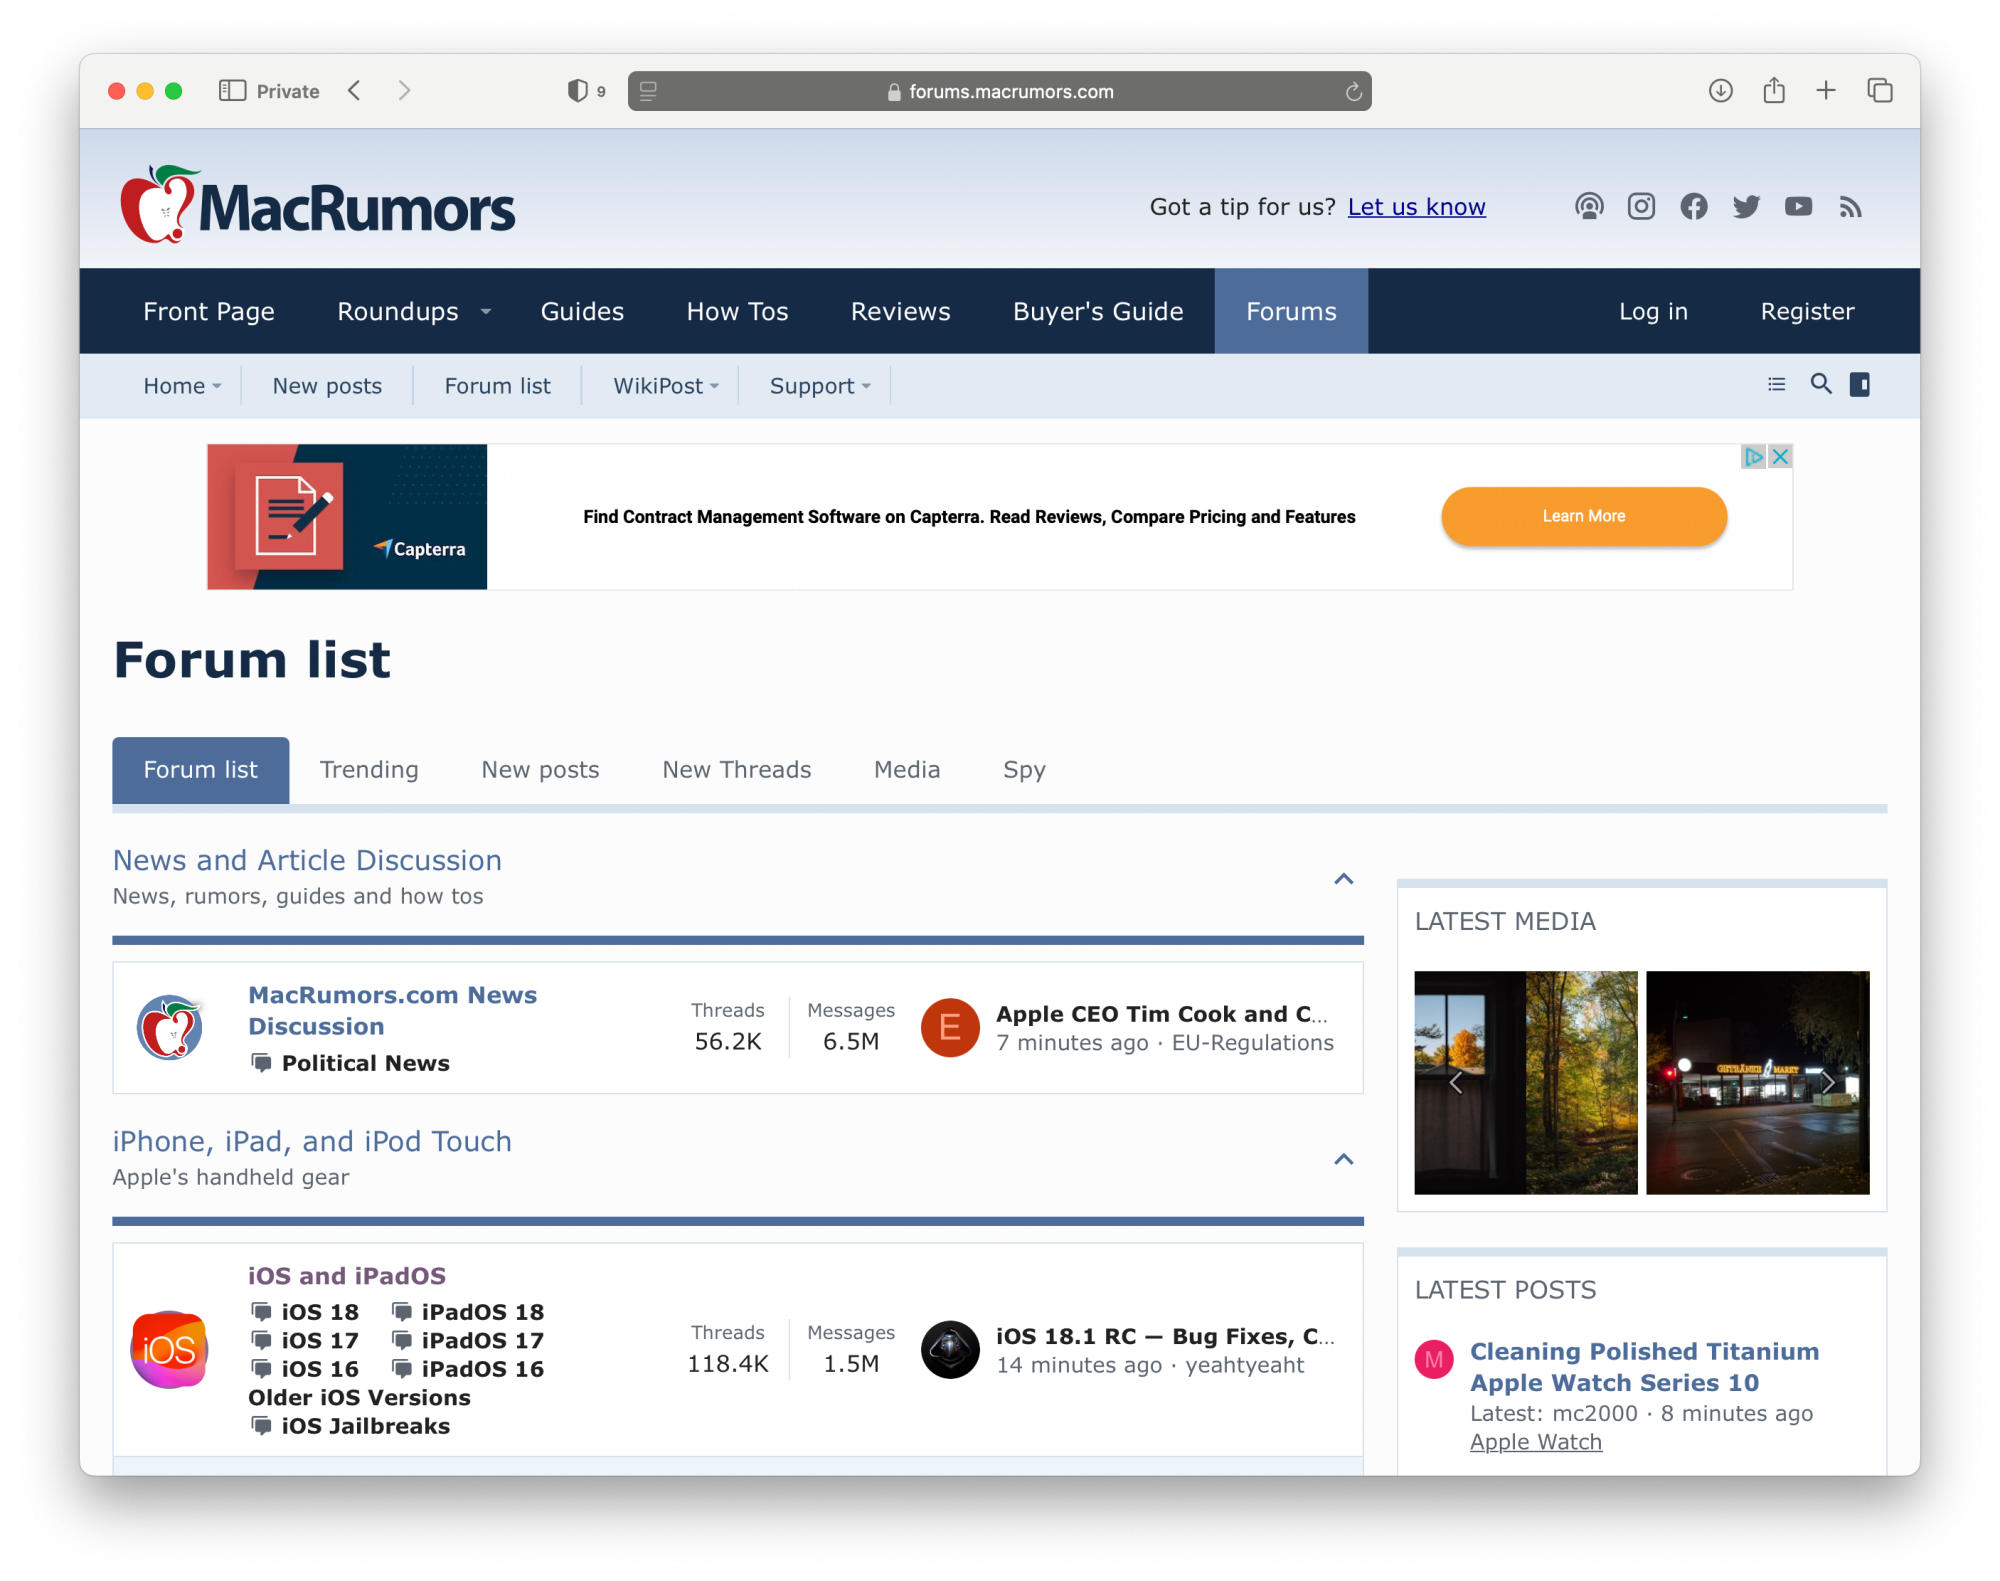Open the list view menu icon
The width and height of the screenshot is (2000, 1581).
click(1777, 384)
